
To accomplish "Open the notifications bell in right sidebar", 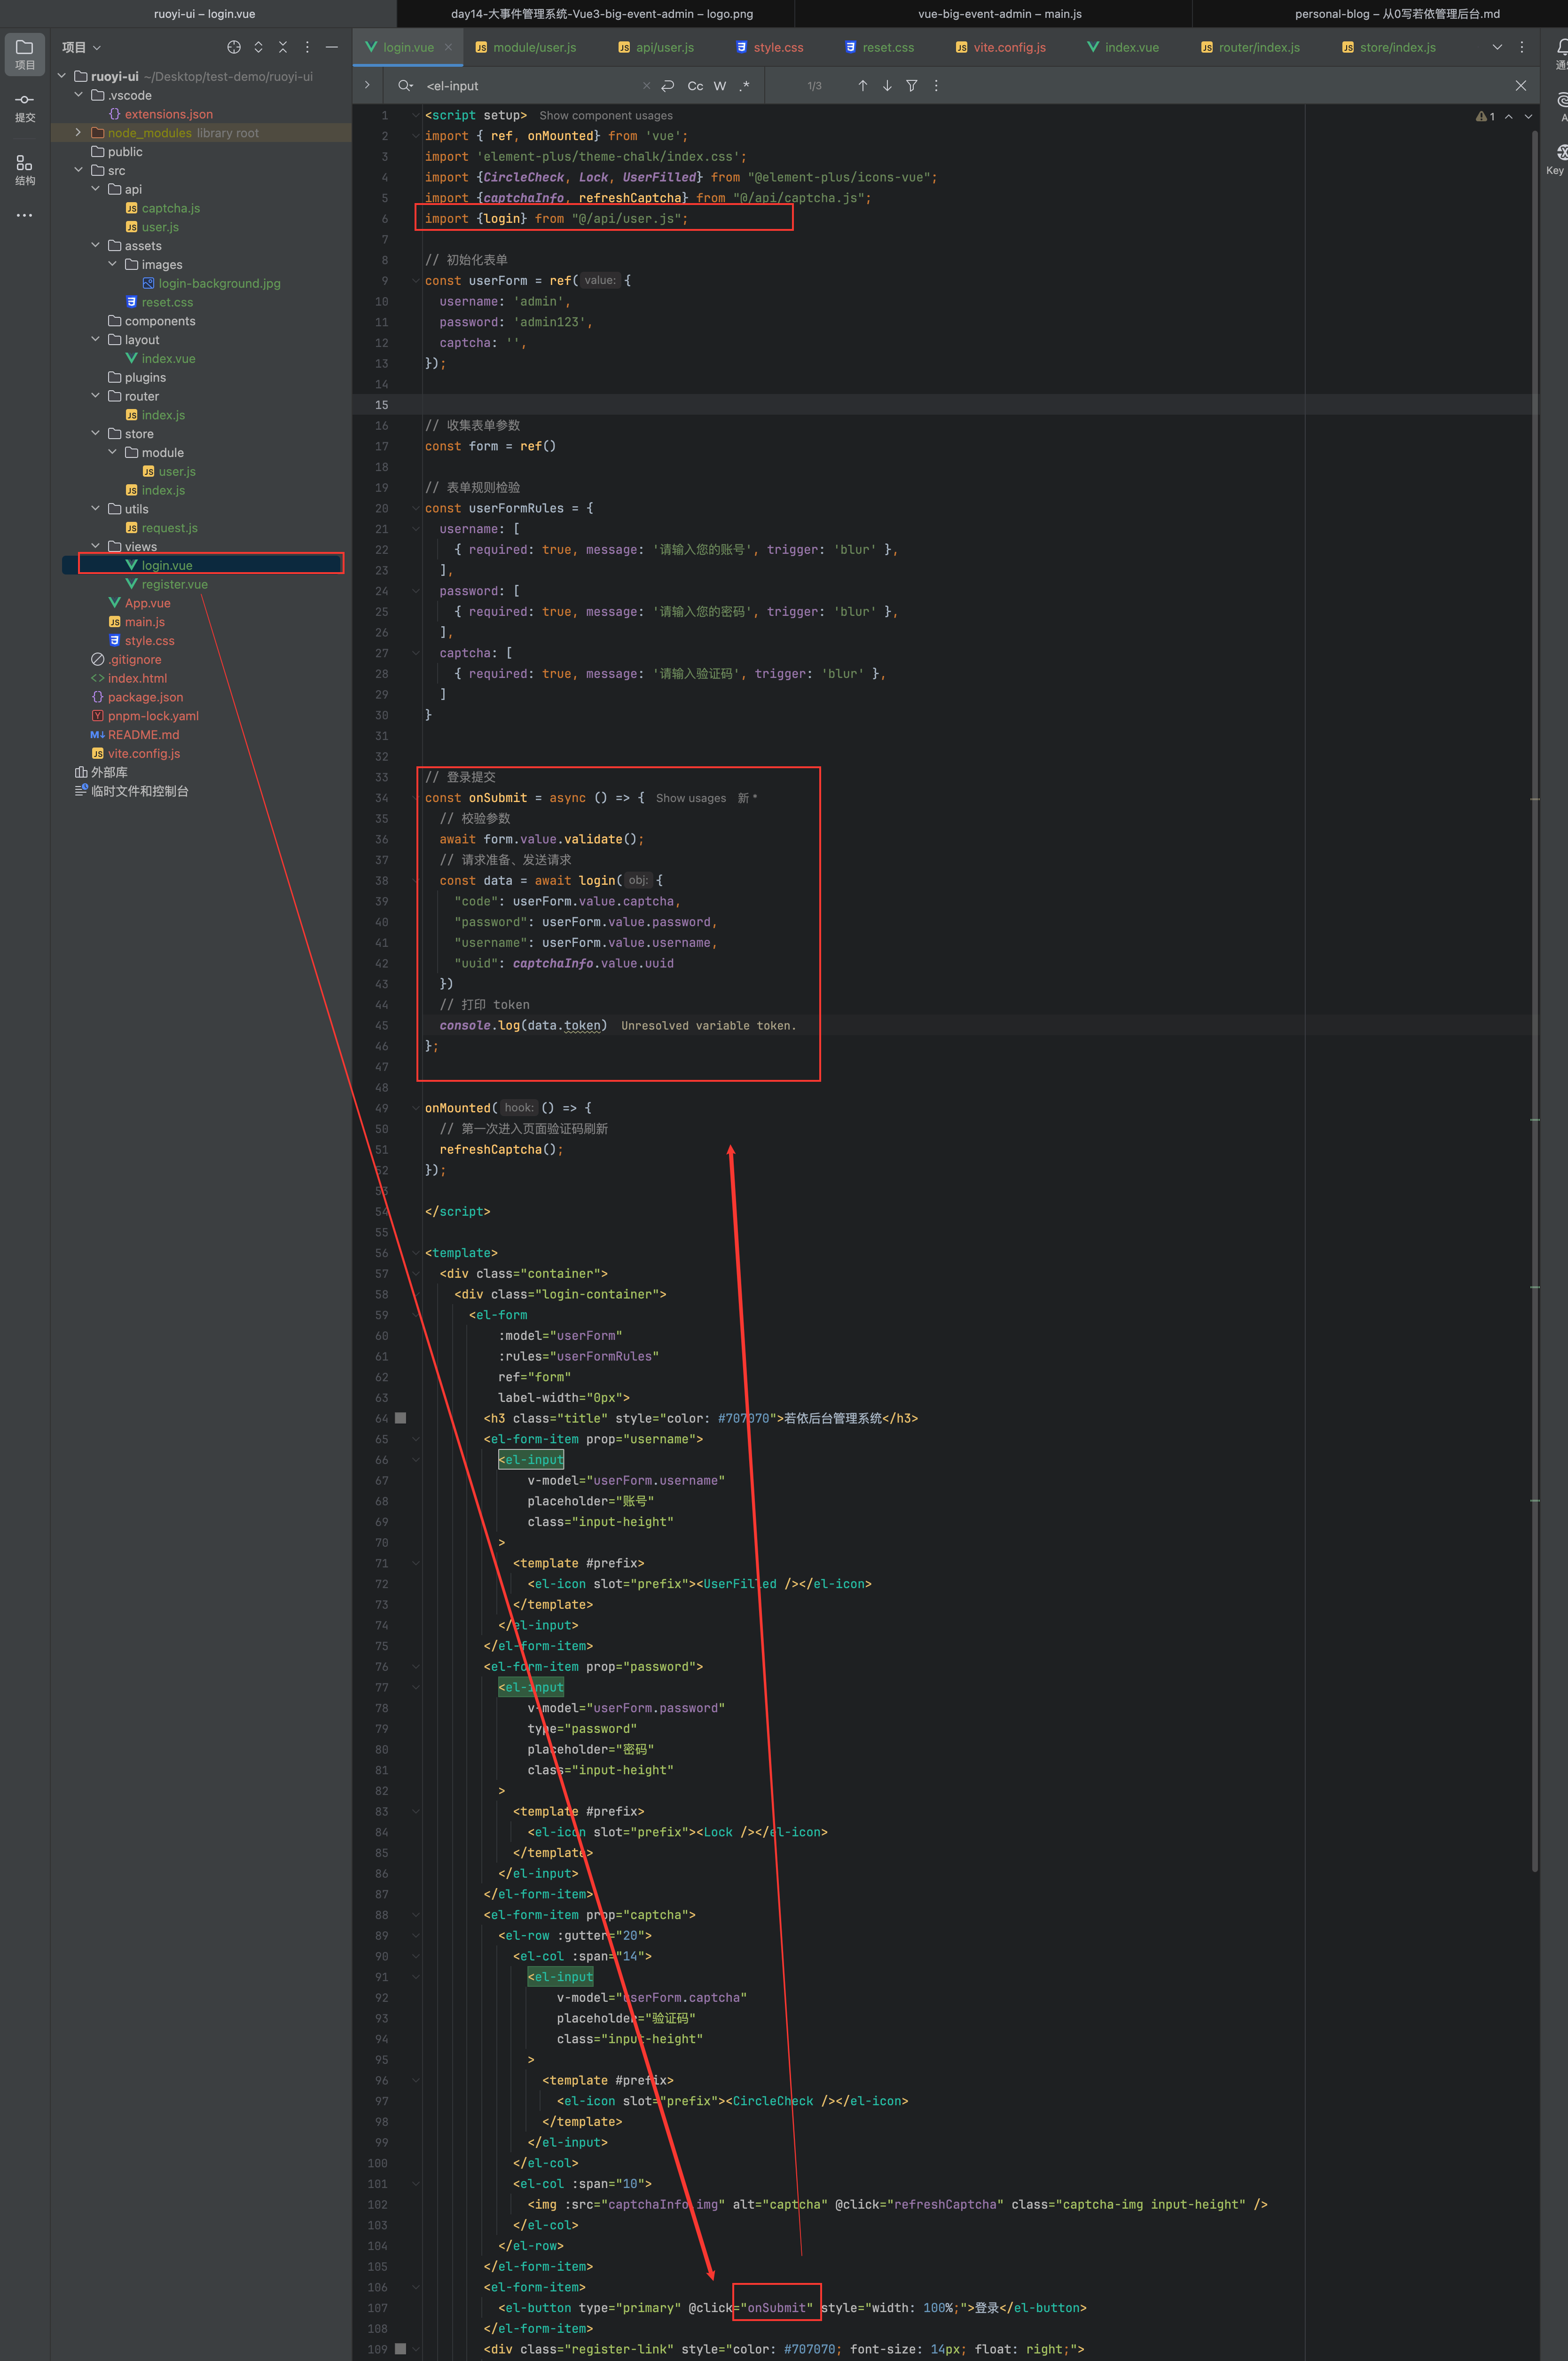I will [1561, 47].
